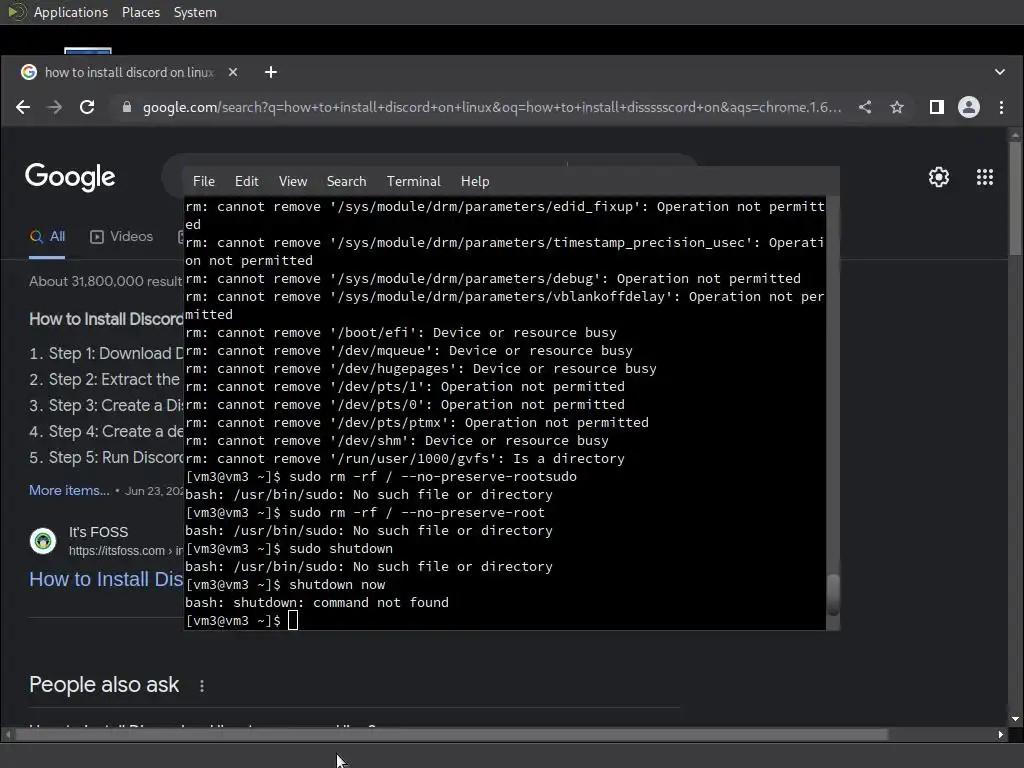Open the terminal File menu
This screenshot has width=1024, height=768.
pyautogui.click(x=204, y=182)
